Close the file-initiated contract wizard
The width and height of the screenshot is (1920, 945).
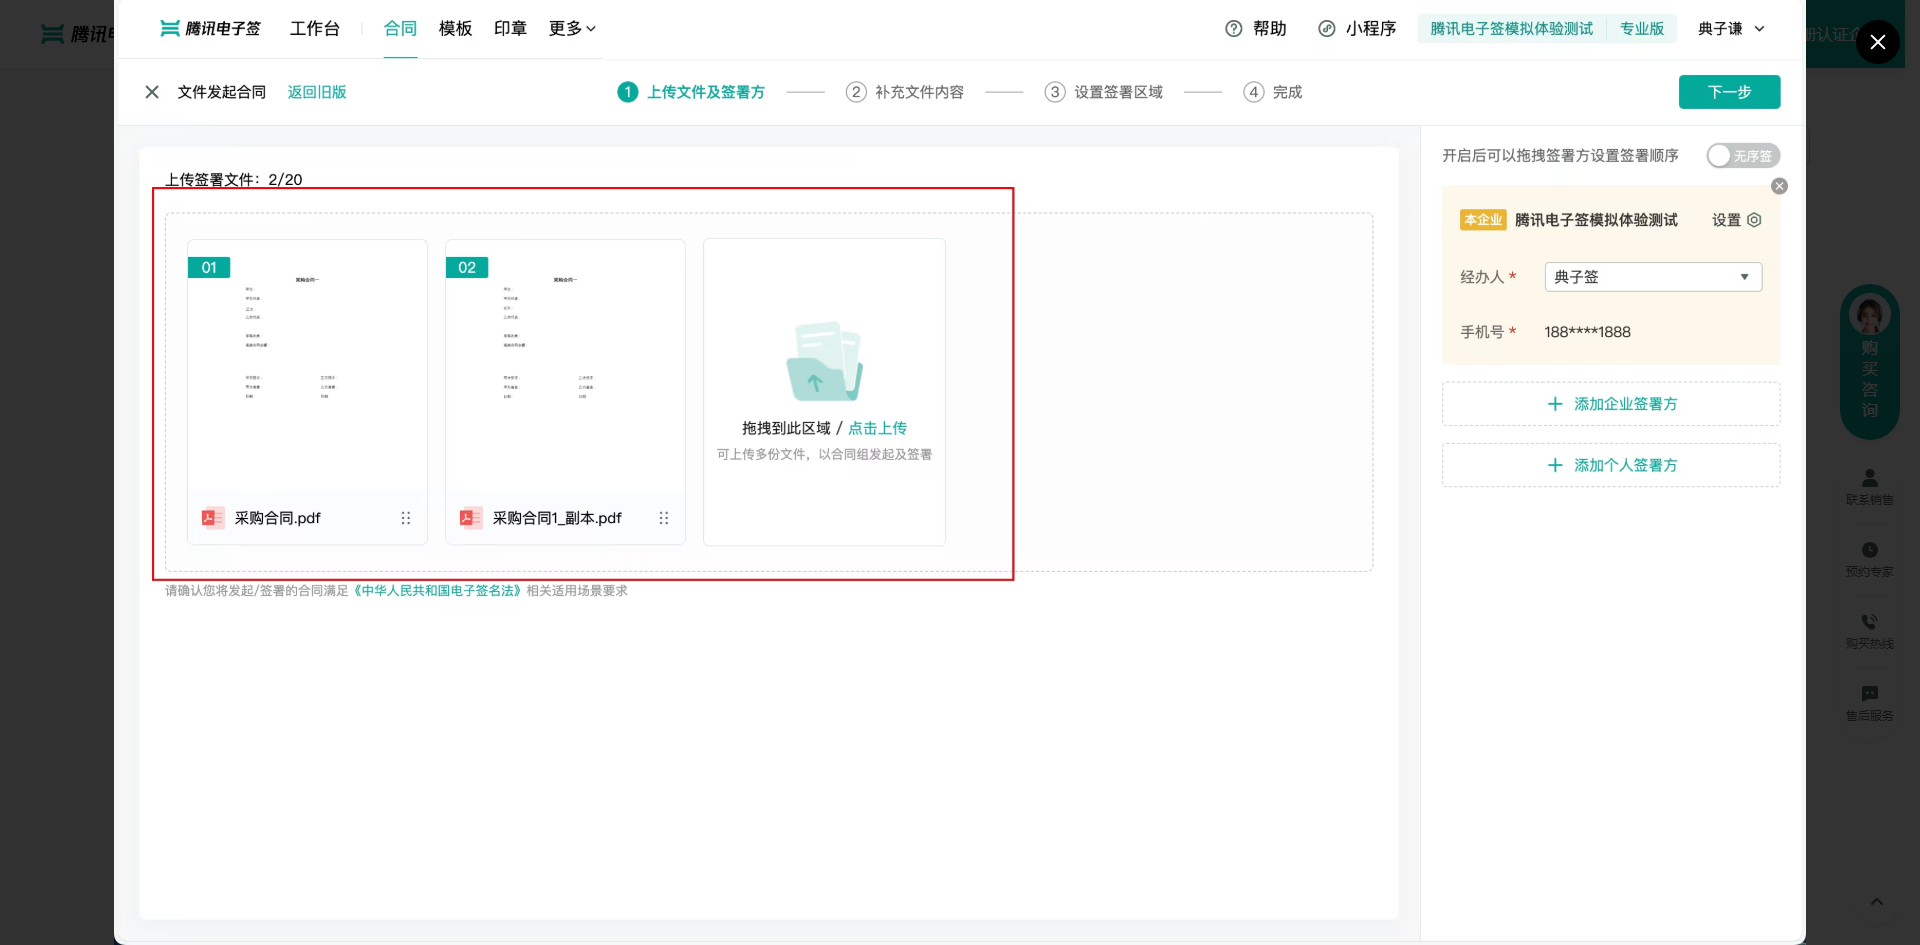[x=152, y=92]
